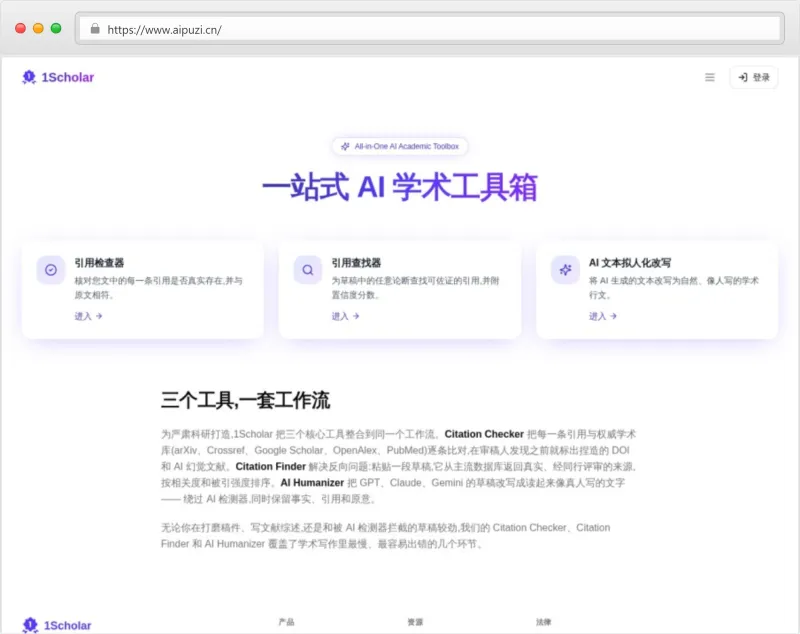Click the yellow minimize window button
Screen dimensions: 800x634
[38, 29]
